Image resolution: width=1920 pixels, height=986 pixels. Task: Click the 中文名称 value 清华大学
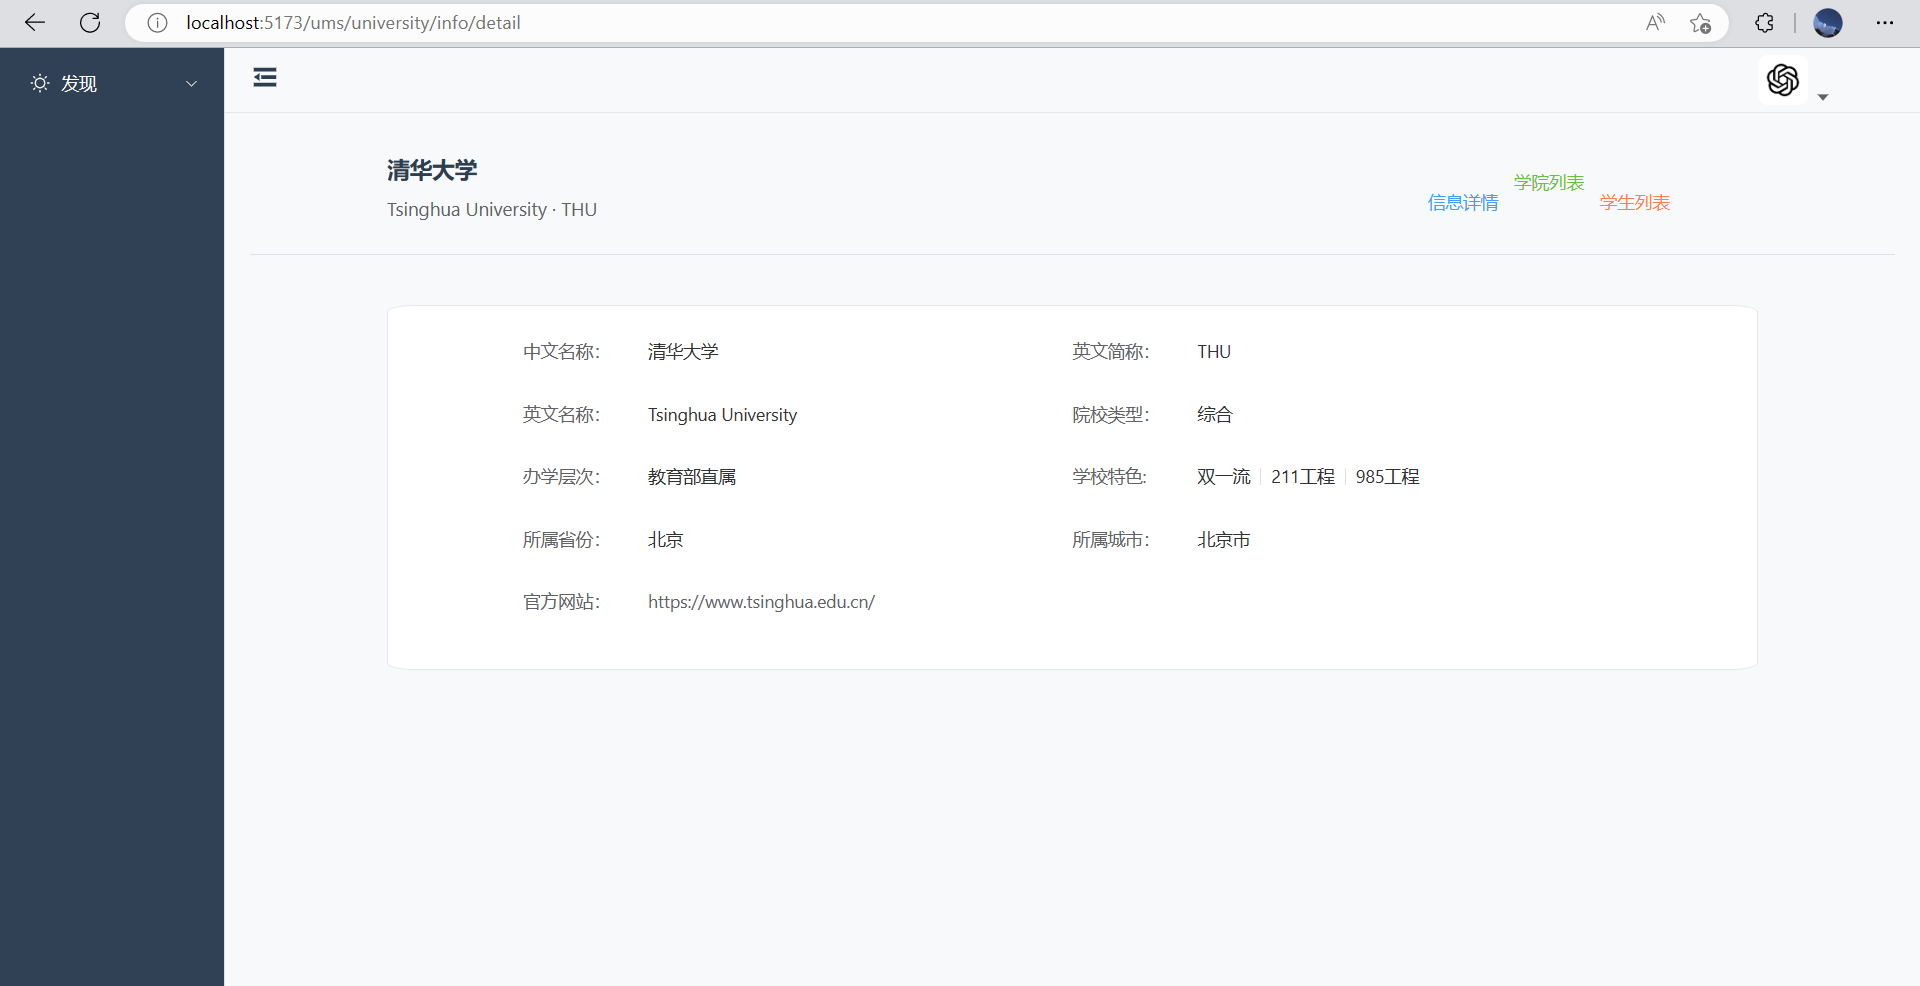point(683,352)
